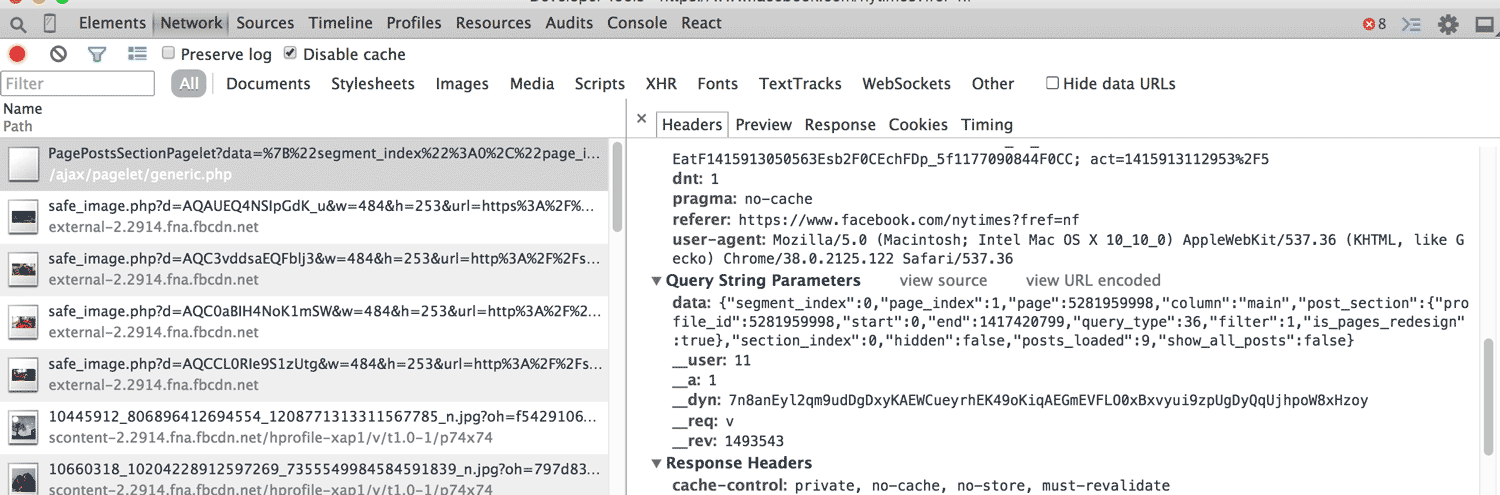Select the PagePostsSectionPagelet request thumbnail
The height and width of the screenshot is (495, 1500).
[23, 164]
